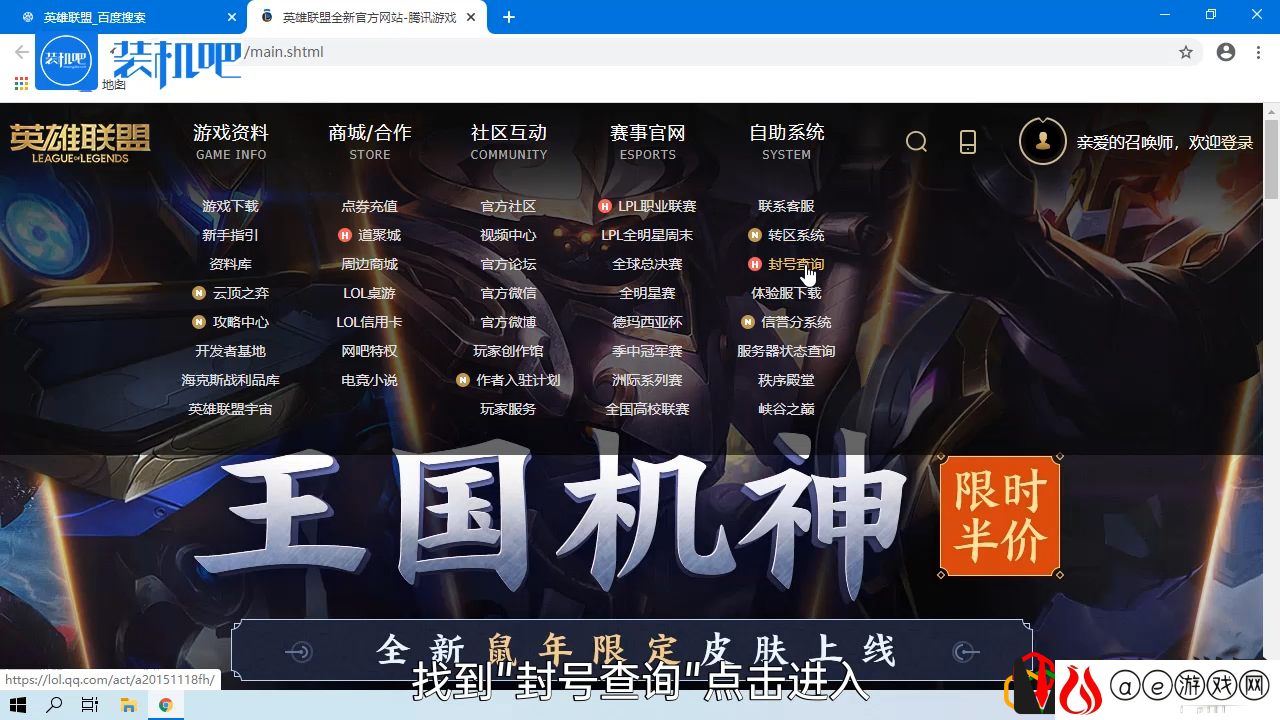
Task: Go to 资料库
Action: tap(231, 264)
